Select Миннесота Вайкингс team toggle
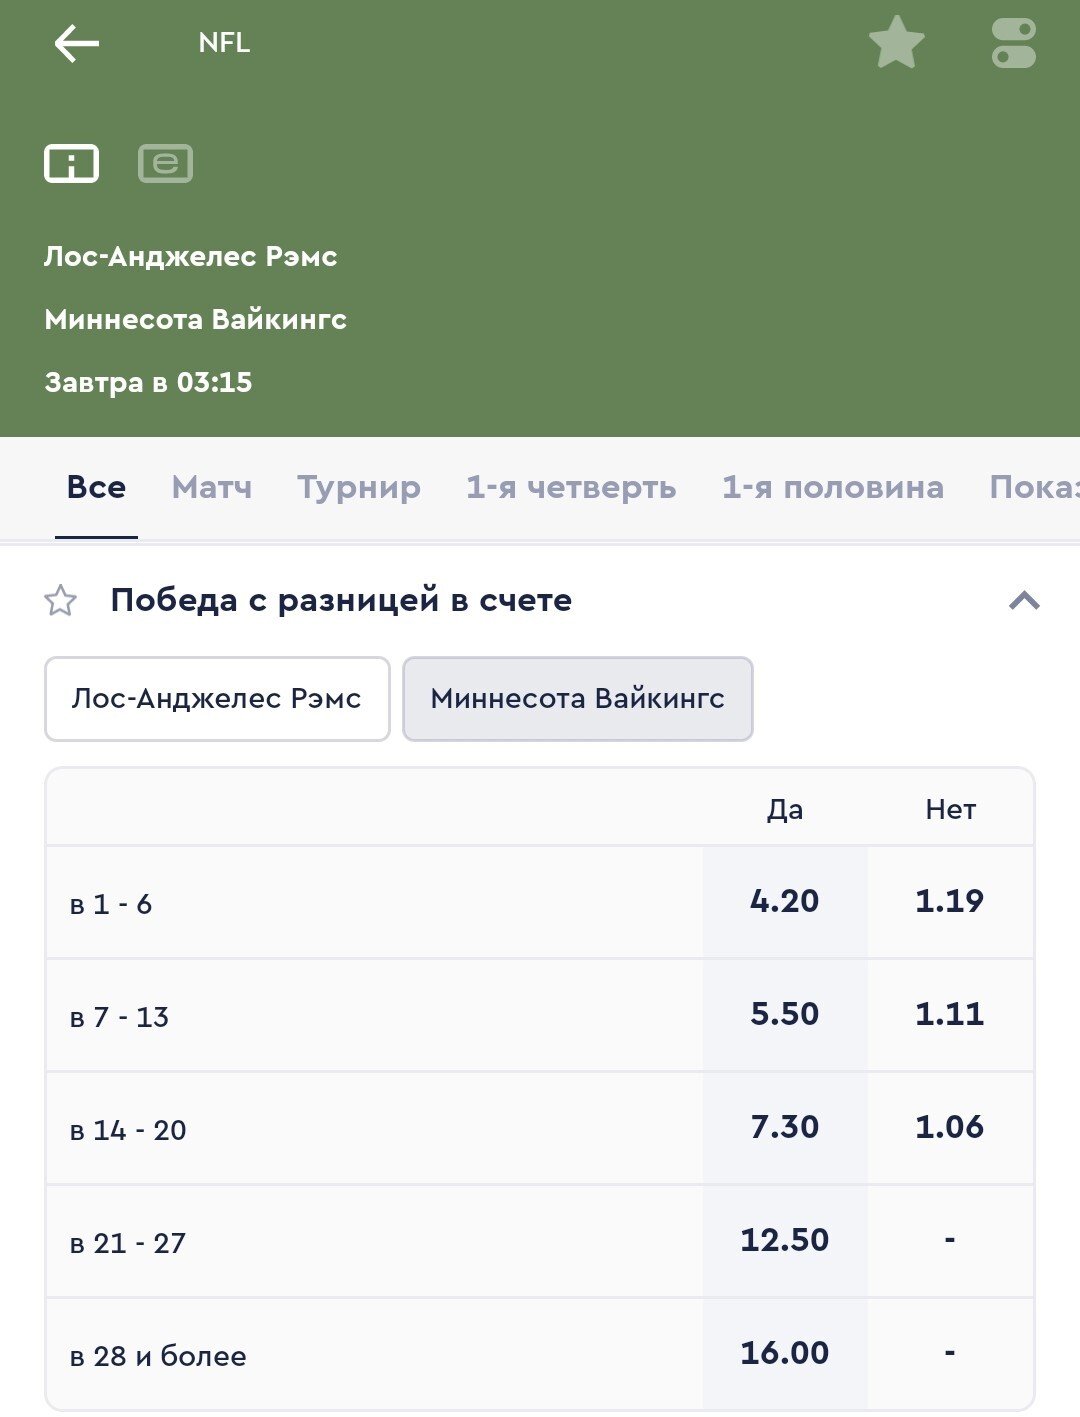 tap(577, 699)
